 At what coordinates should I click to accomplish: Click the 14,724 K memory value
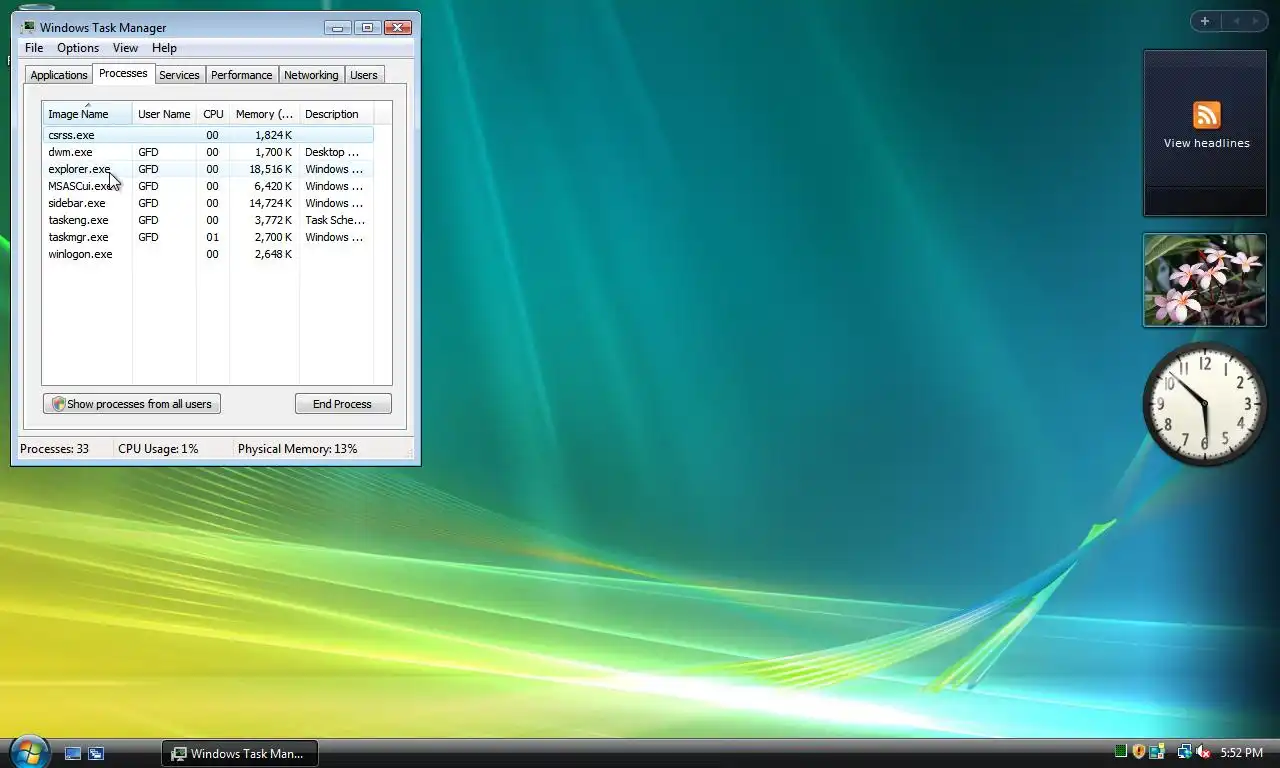click(270, 203)
